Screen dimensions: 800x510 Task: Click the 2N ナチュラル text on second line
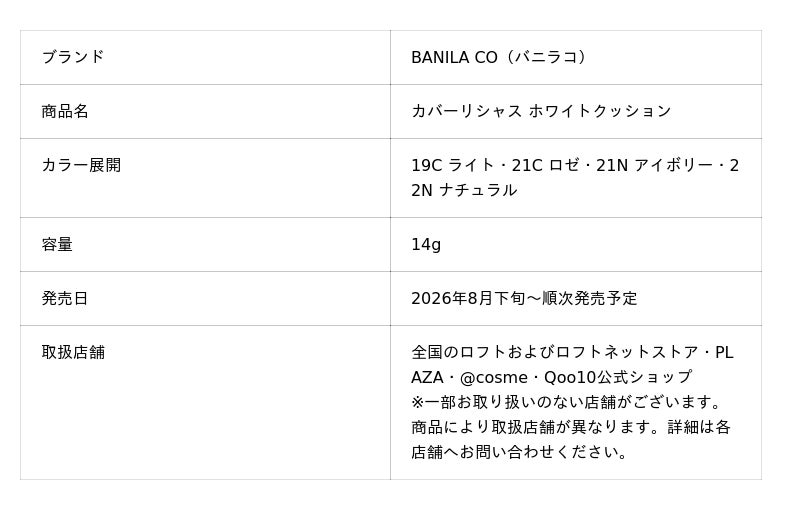pyautogui.click(x=464, y=190)
